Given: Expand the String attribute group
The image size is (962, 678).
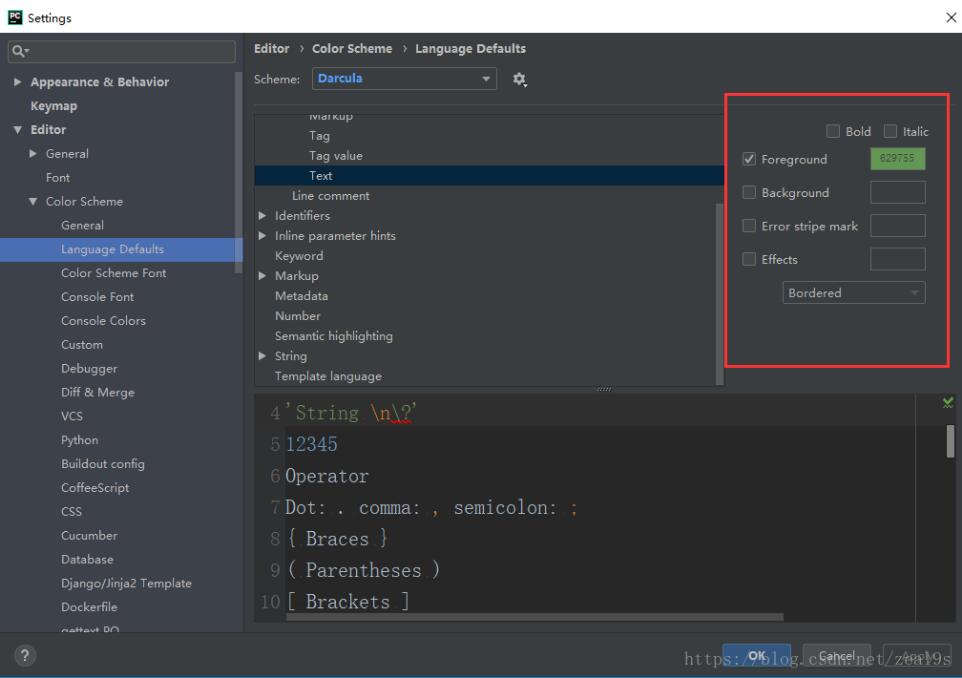Looking at the screenshot, I should 263,356.
